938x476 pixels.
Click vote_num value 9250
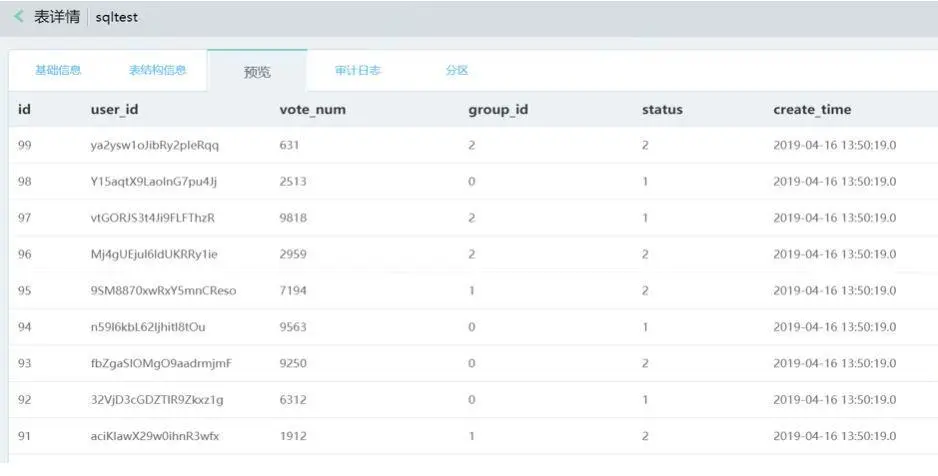pyautogui.click(x=293, y=364)
